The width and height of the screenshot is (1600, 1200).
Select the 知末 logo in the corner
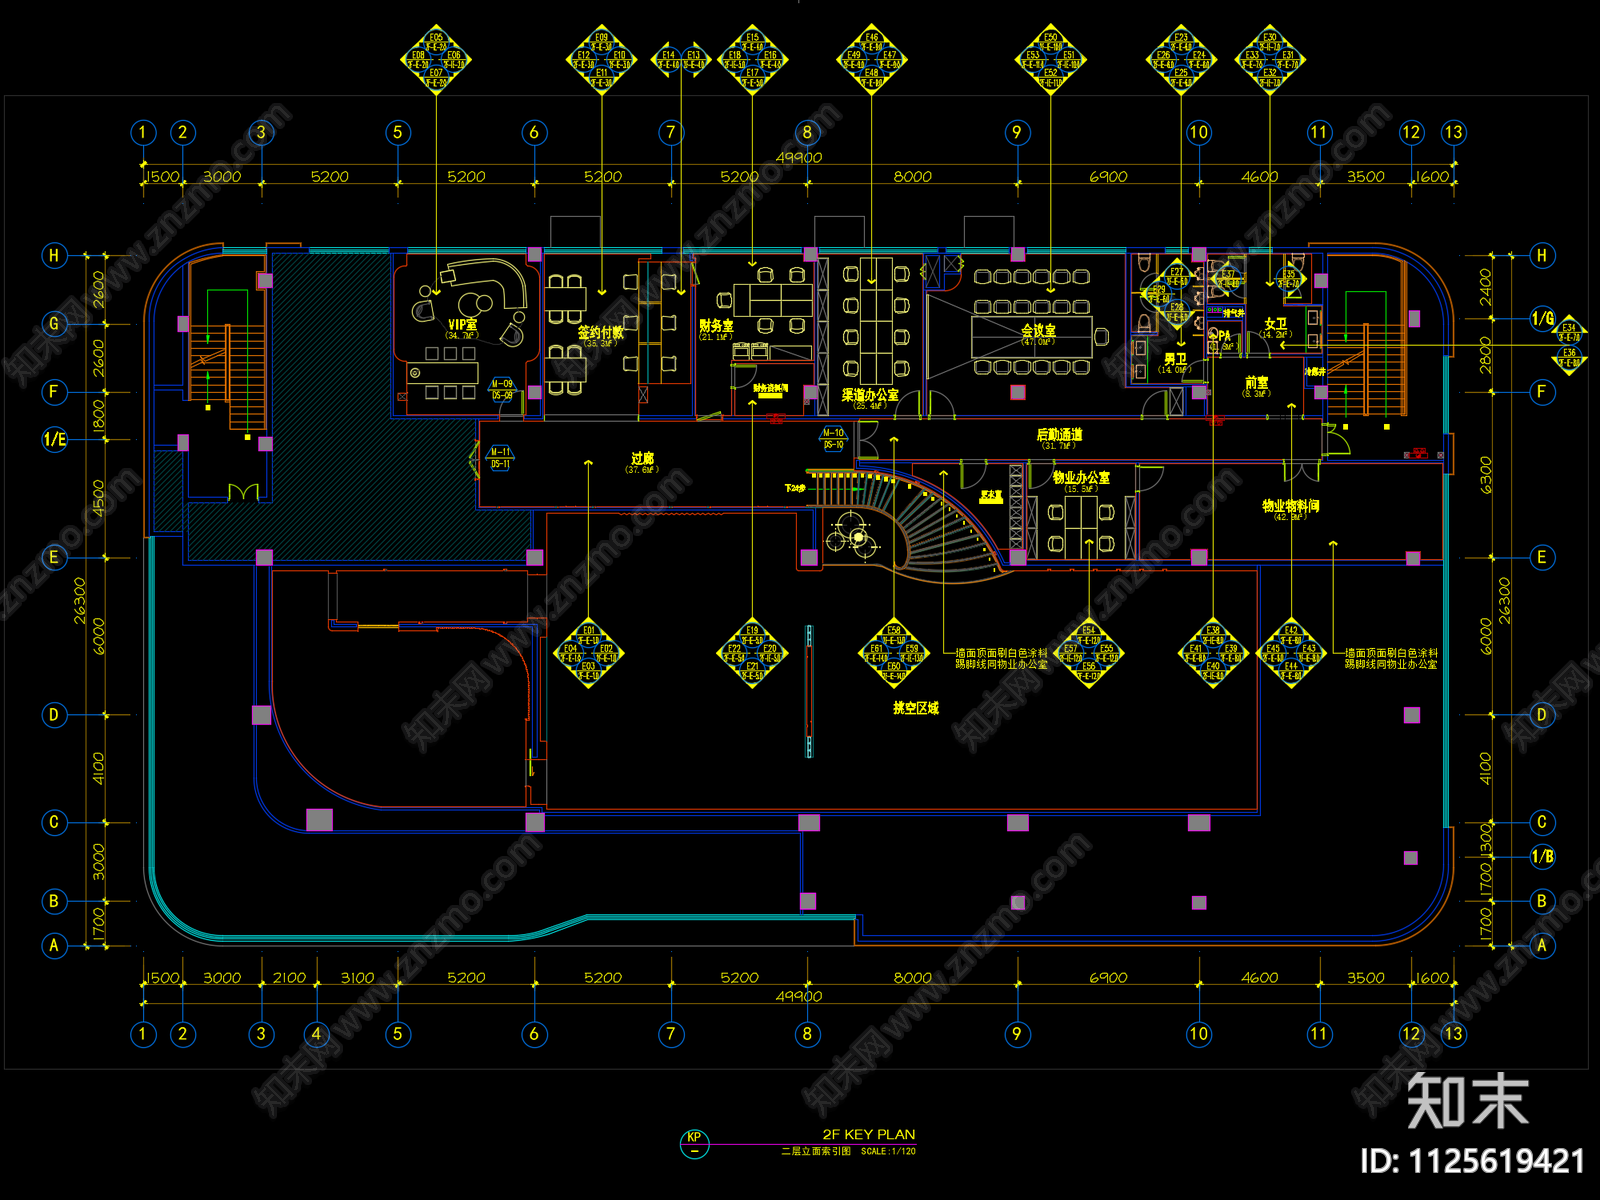point(1468,1101)
